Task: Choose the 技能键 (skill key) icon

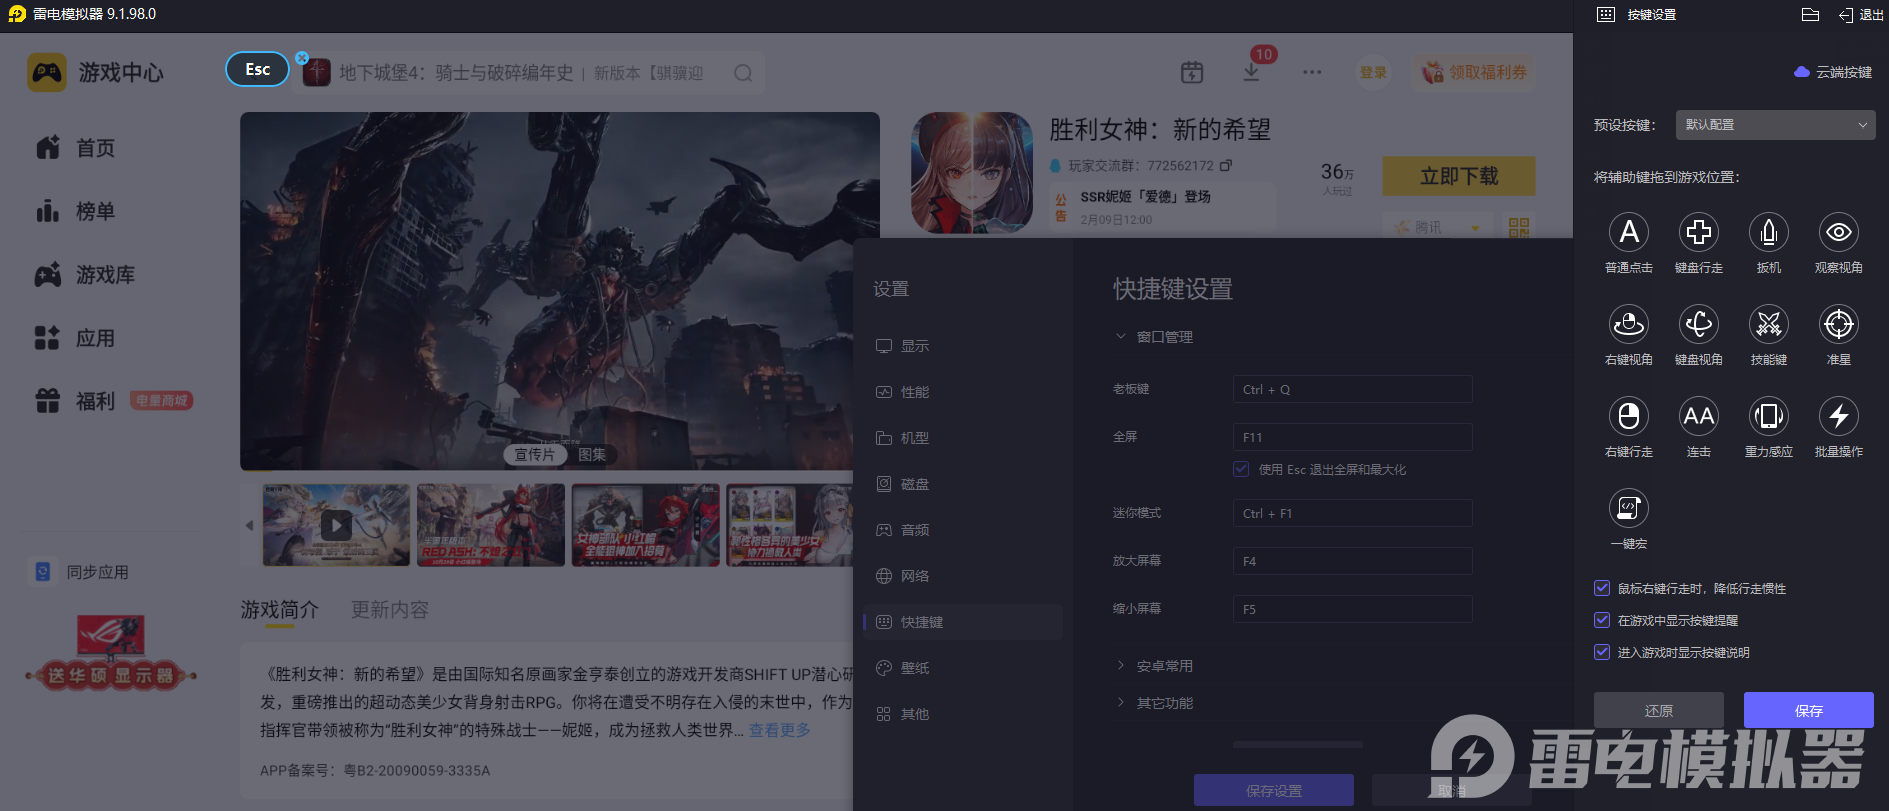Action: [1768, 325]
